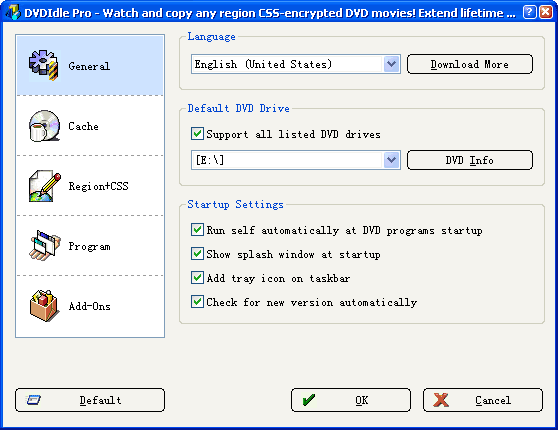Click the title bar help question button

click(529, 12)
